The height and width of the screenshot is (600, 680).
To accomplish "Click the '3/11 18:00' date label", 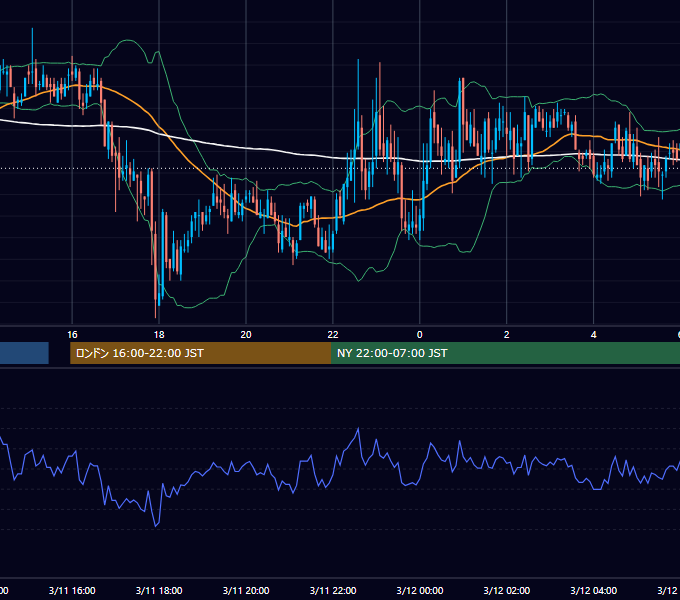I will click(159, 590).
